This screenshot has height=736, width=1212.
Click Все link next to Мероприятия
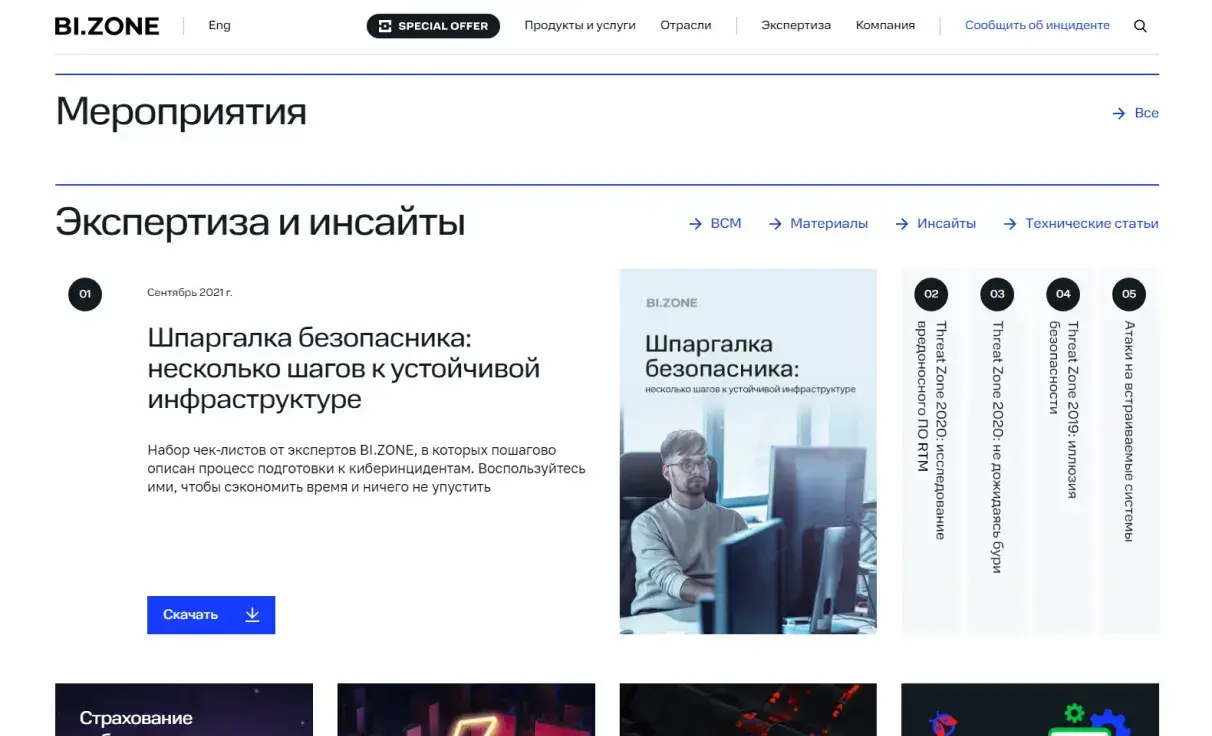point(1136,113)
